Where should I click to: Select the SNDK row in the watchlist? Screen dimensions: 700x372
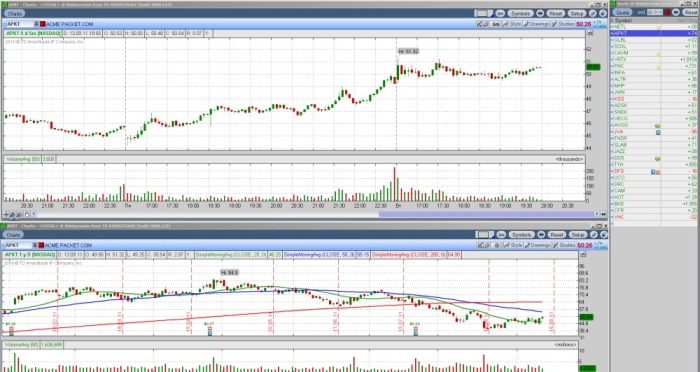point(655,112)
